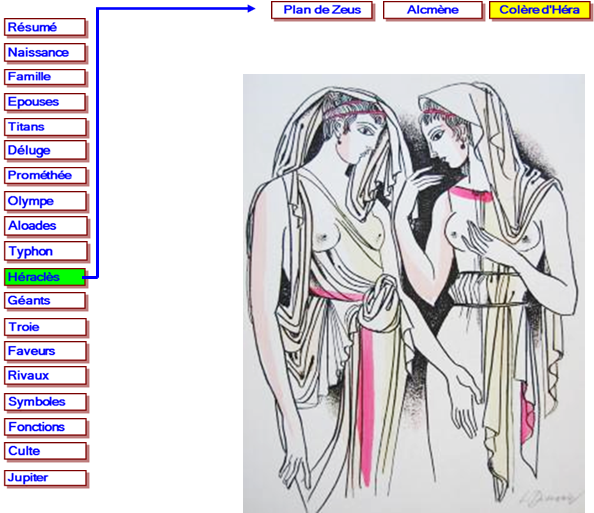Screen dimensions: 594x513
Task: Open the Résumé section
Action: pos(45,27)
